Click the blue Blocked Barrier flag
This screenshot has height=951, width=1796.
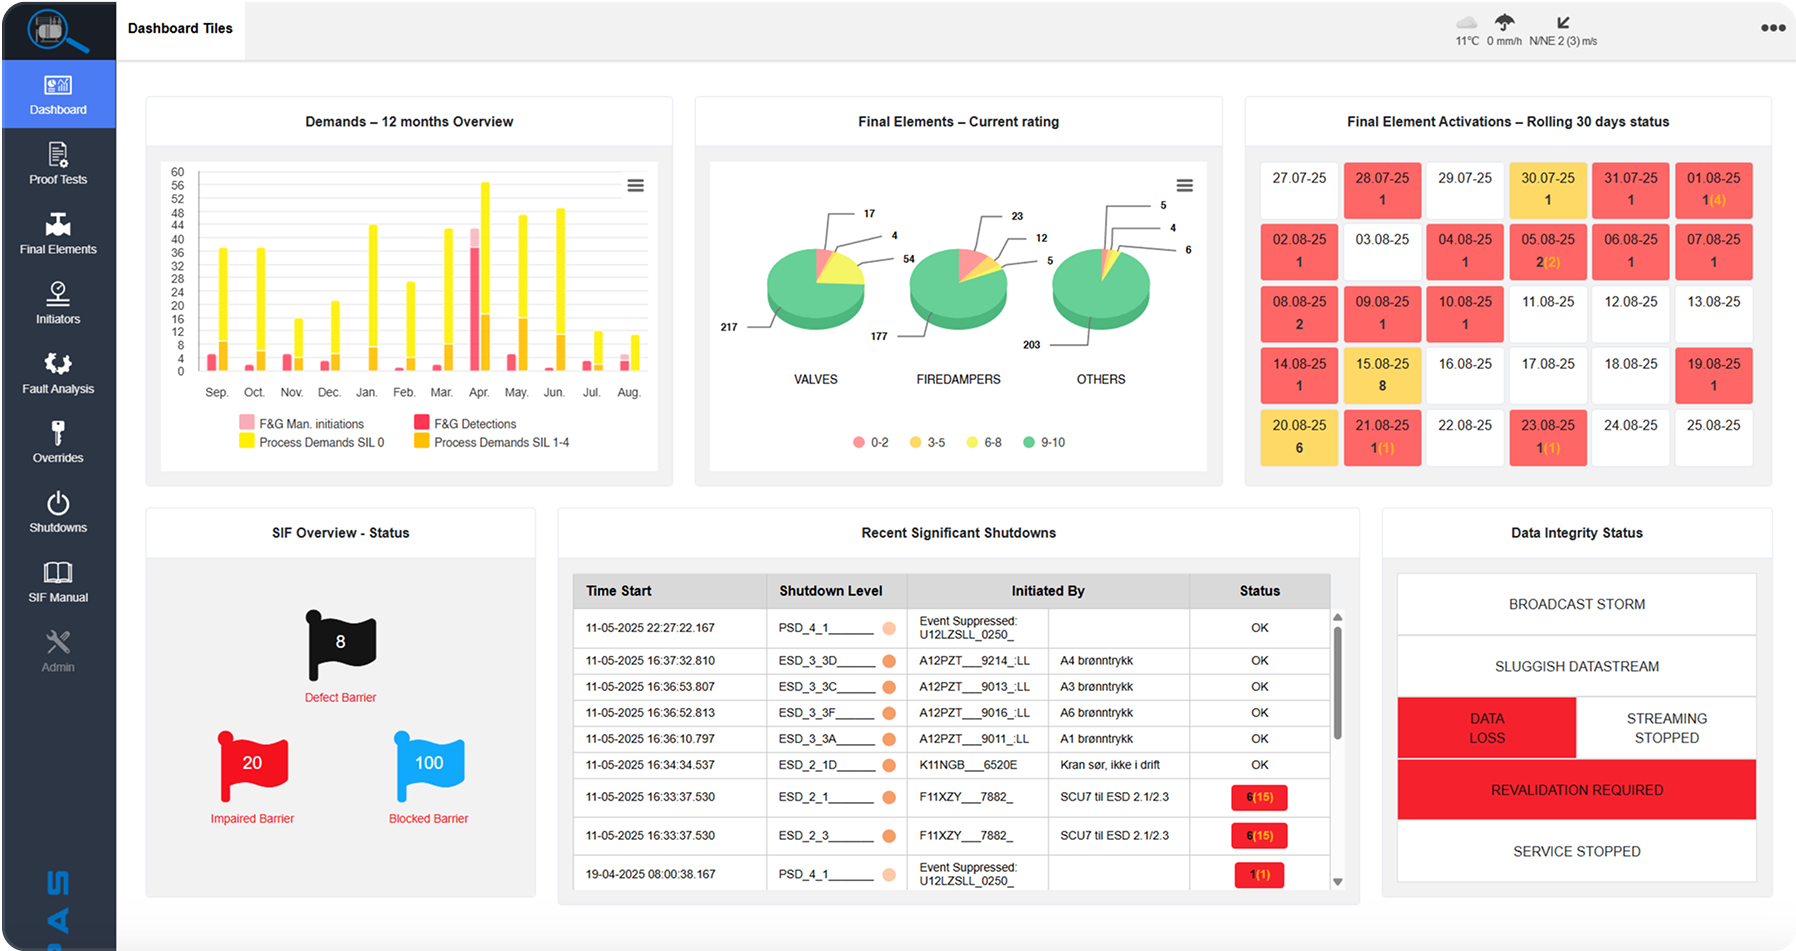[x=429, y=765]
